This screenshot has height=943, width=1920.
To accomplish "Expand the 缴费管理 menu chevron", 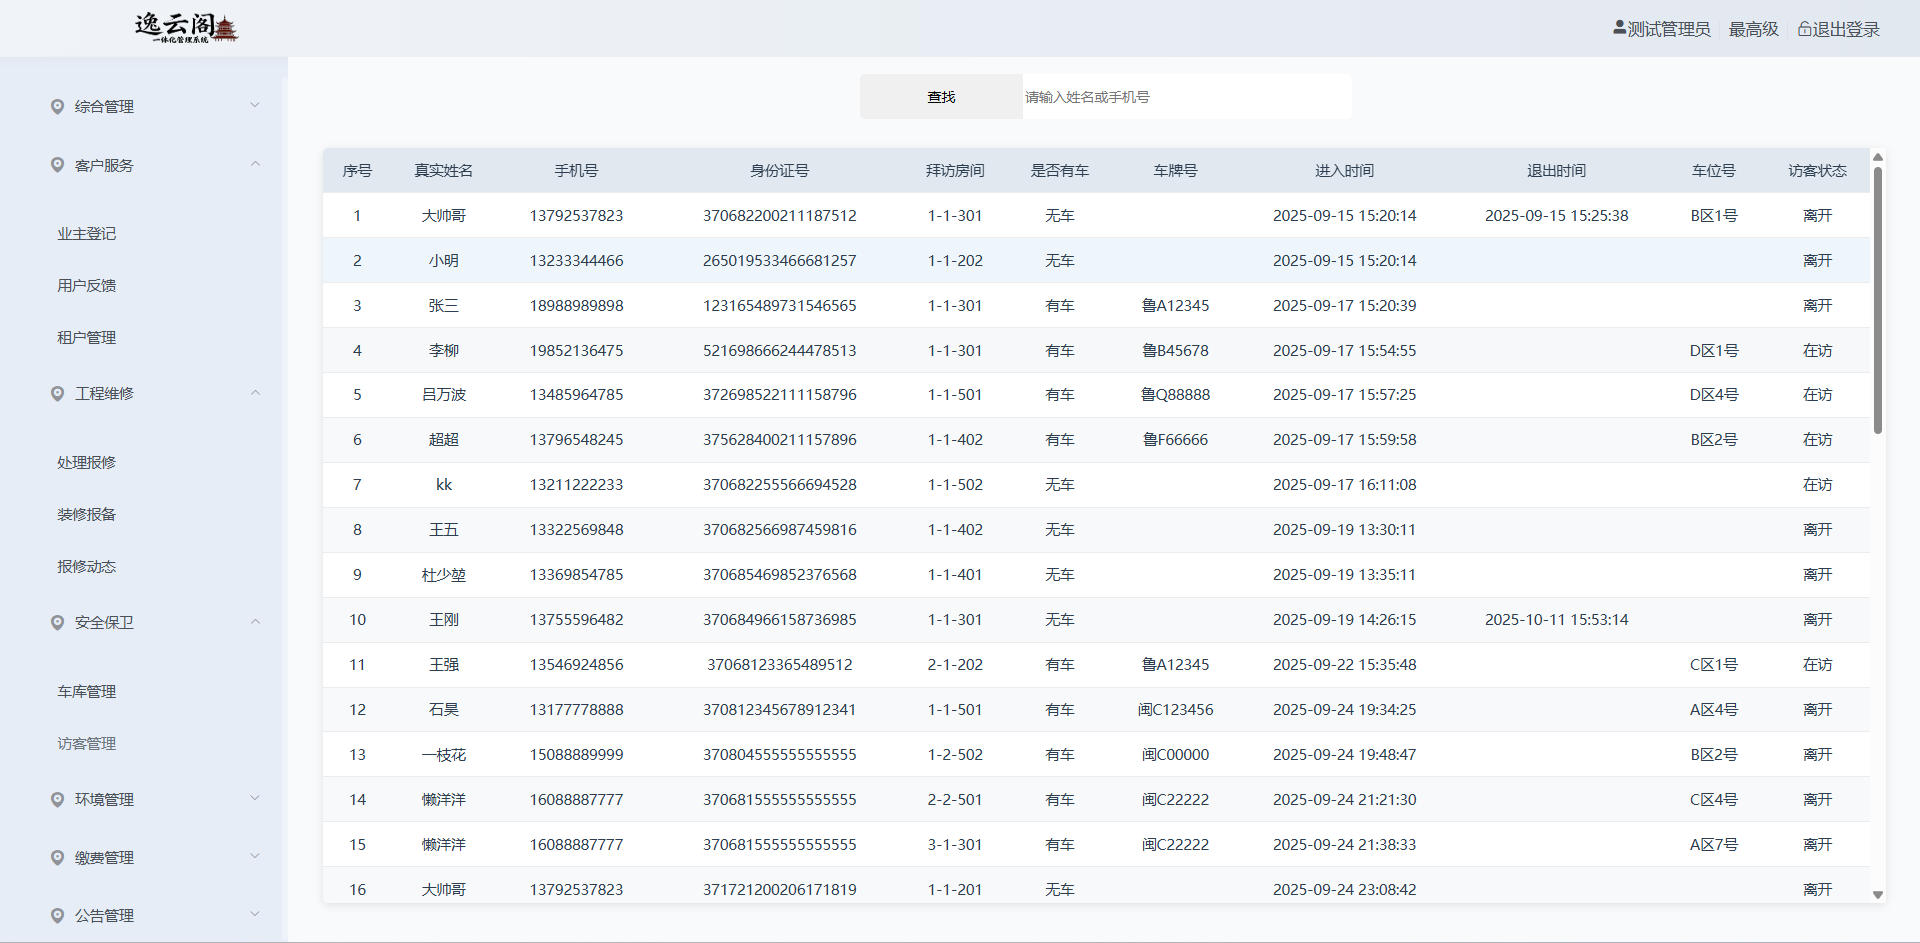I will 255,856.
